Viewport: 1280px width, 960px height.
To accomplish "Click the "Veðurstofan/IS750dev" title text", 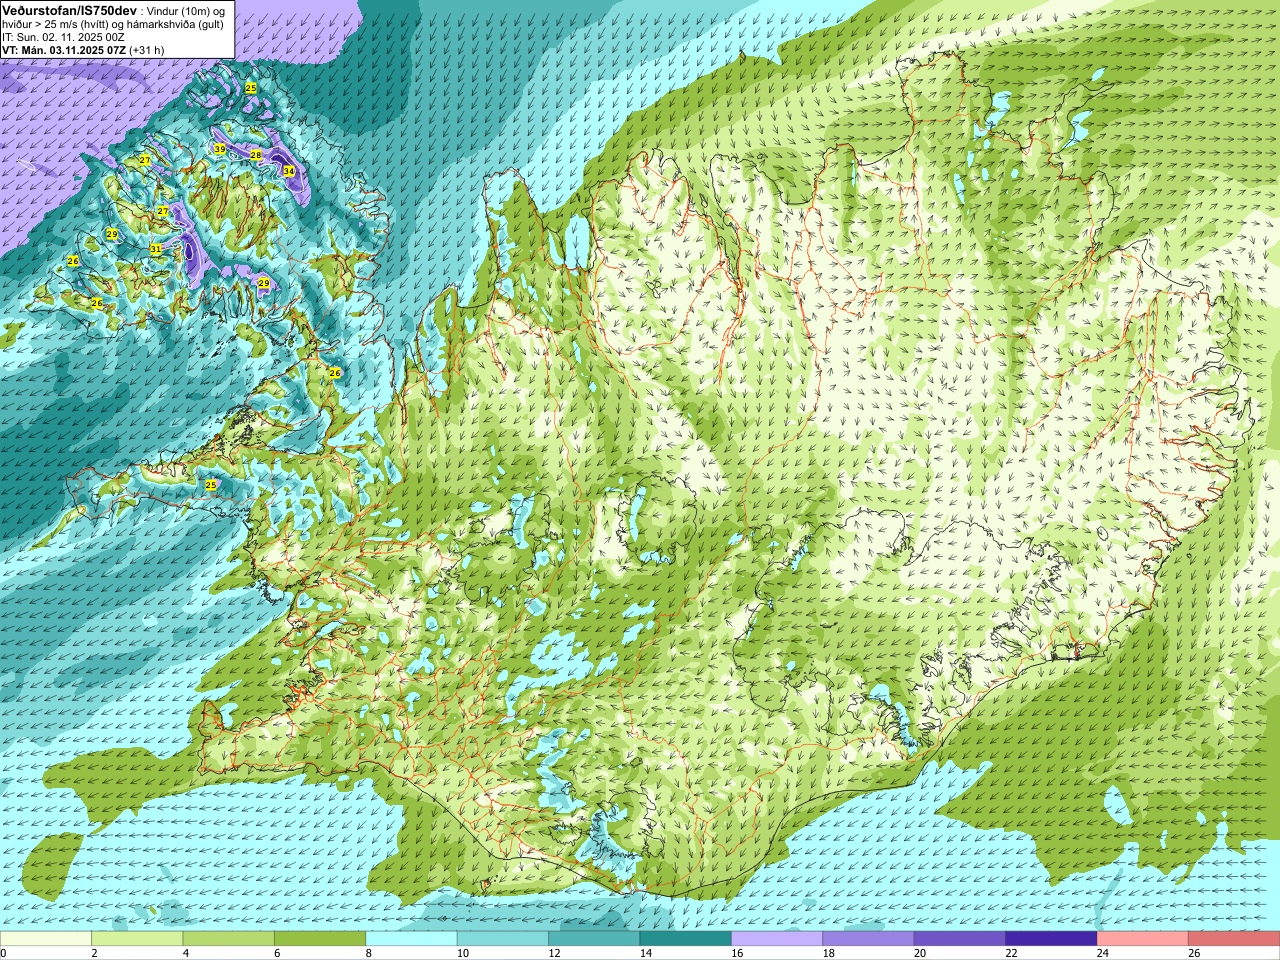I will 70,10.
